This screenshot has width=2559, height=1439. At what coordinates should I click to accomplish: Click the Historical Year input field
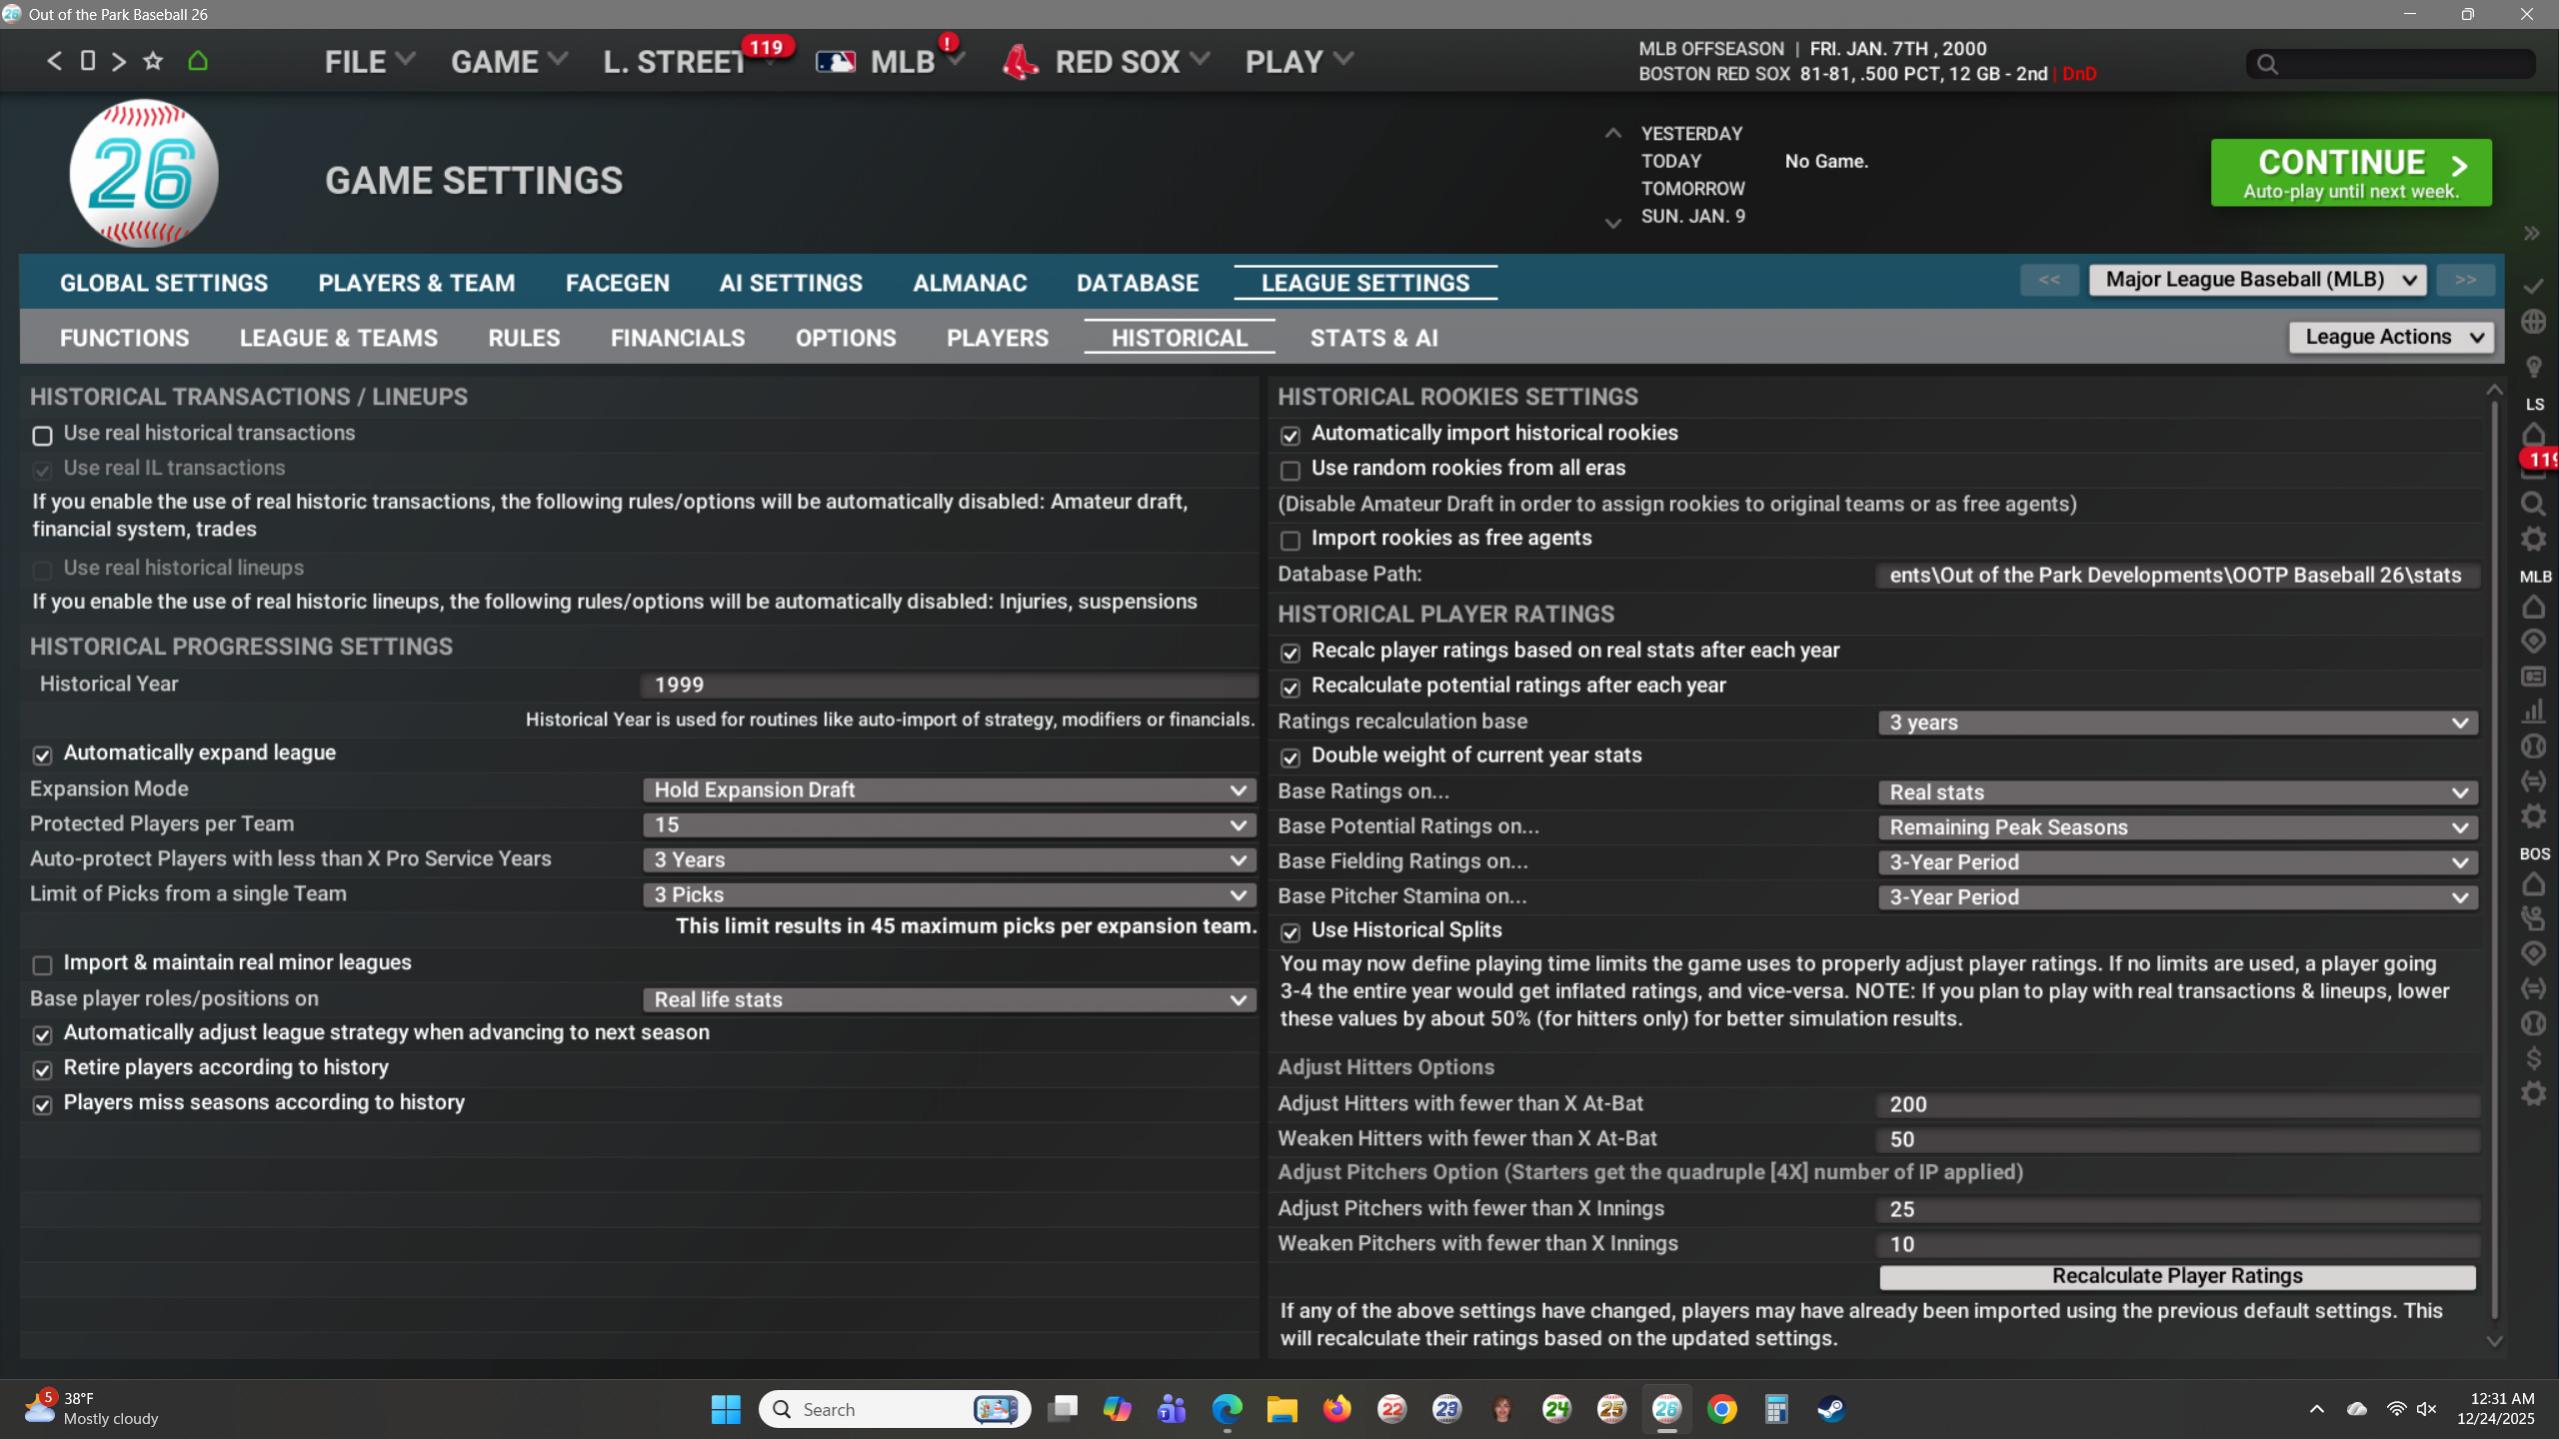pyautogui.click(x=948, y=685)
